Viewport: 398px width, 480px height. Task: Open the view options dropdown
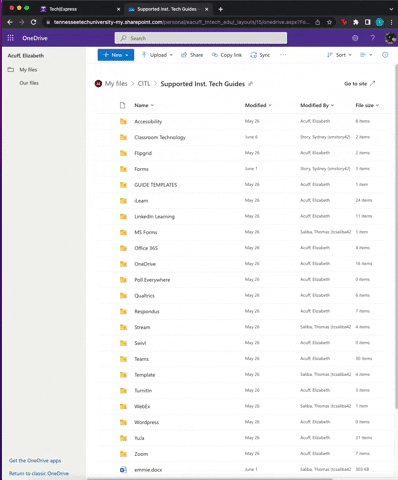366,55
